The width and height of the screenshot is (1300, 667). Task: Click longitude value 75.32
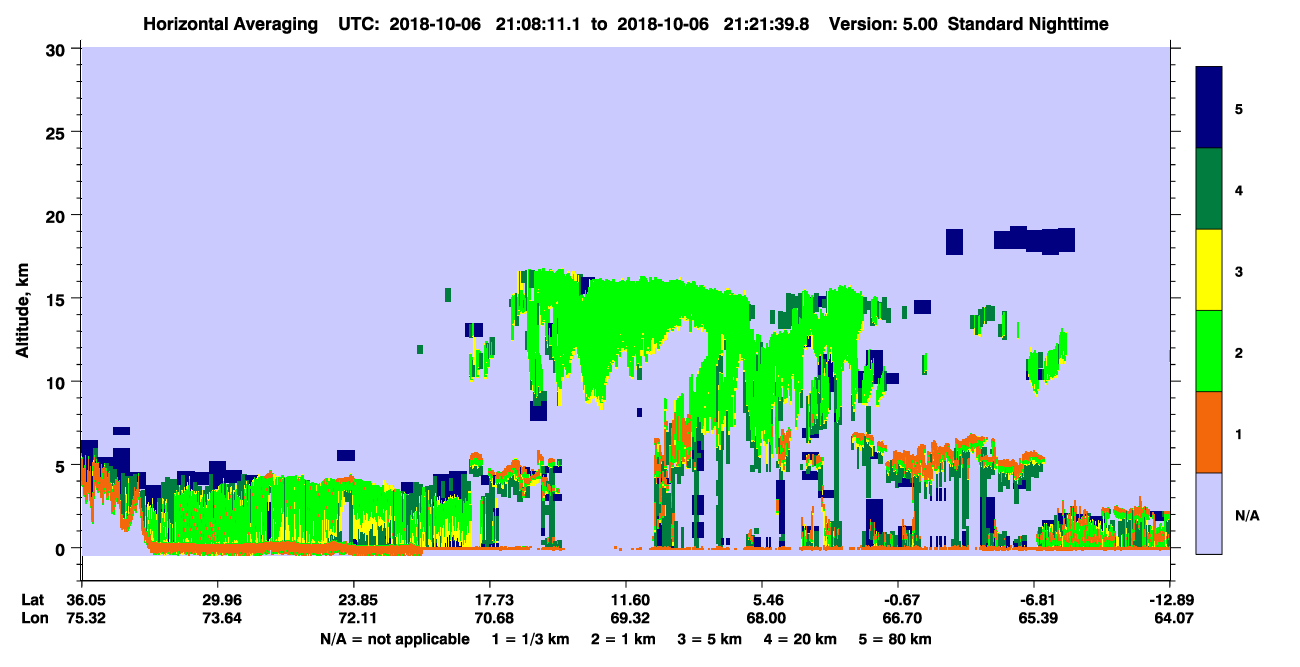point(81,618)
